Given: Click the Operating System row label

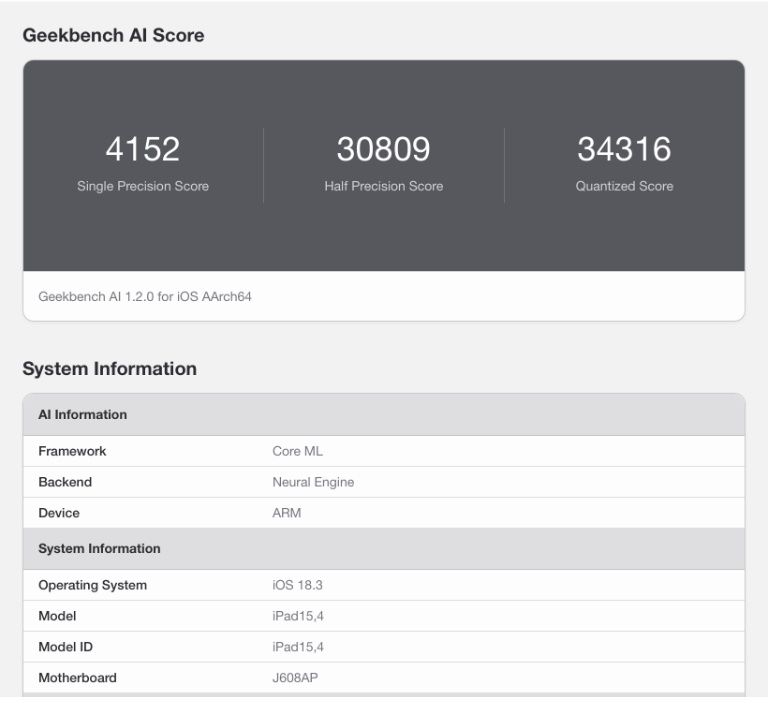Looking at the screenshot, I should coord(93,585).
